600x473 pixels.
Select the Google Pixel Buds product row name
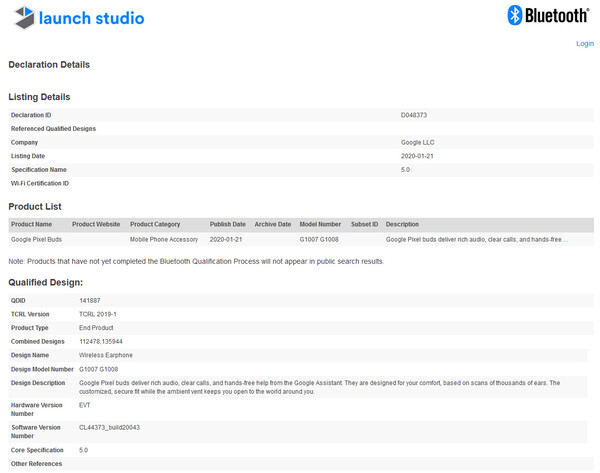coord(37,240)
